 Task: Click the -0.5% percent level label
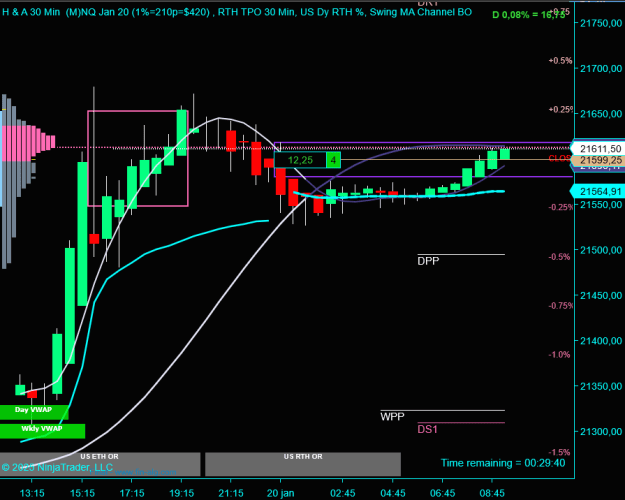[x=559, y=257]
